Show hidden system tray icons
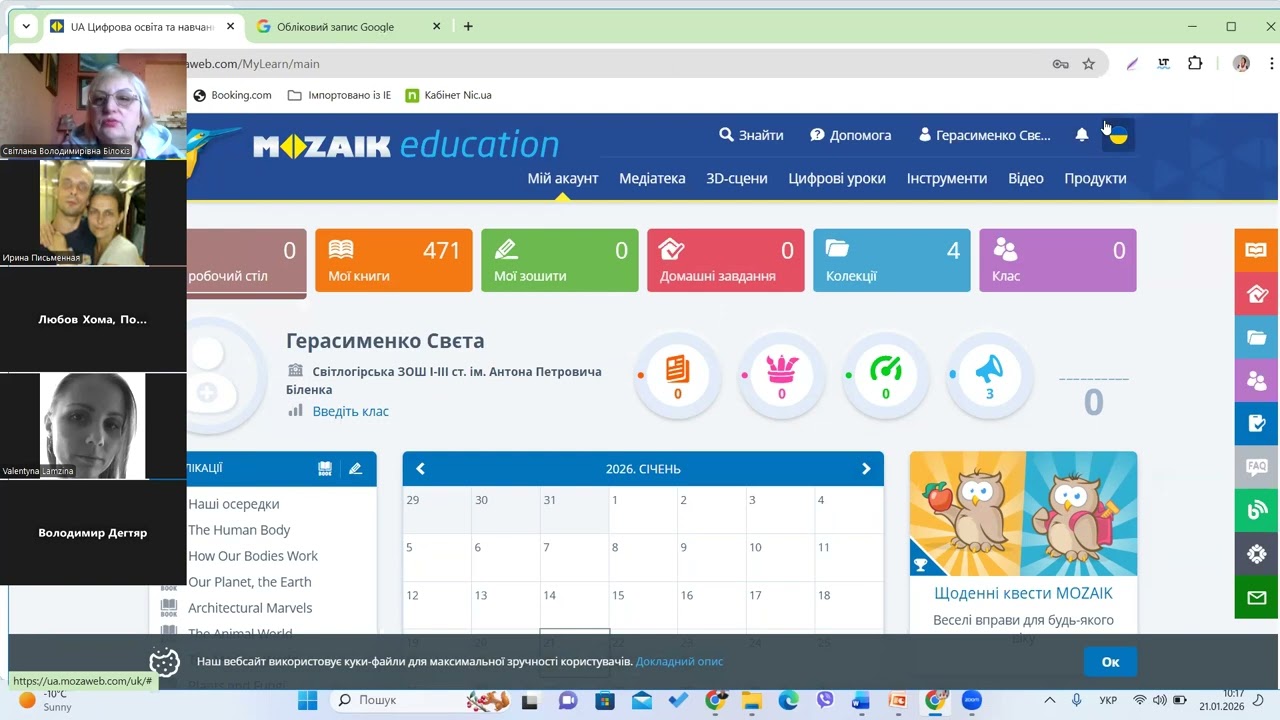 pyautogui.click(x=1049, y=700)
